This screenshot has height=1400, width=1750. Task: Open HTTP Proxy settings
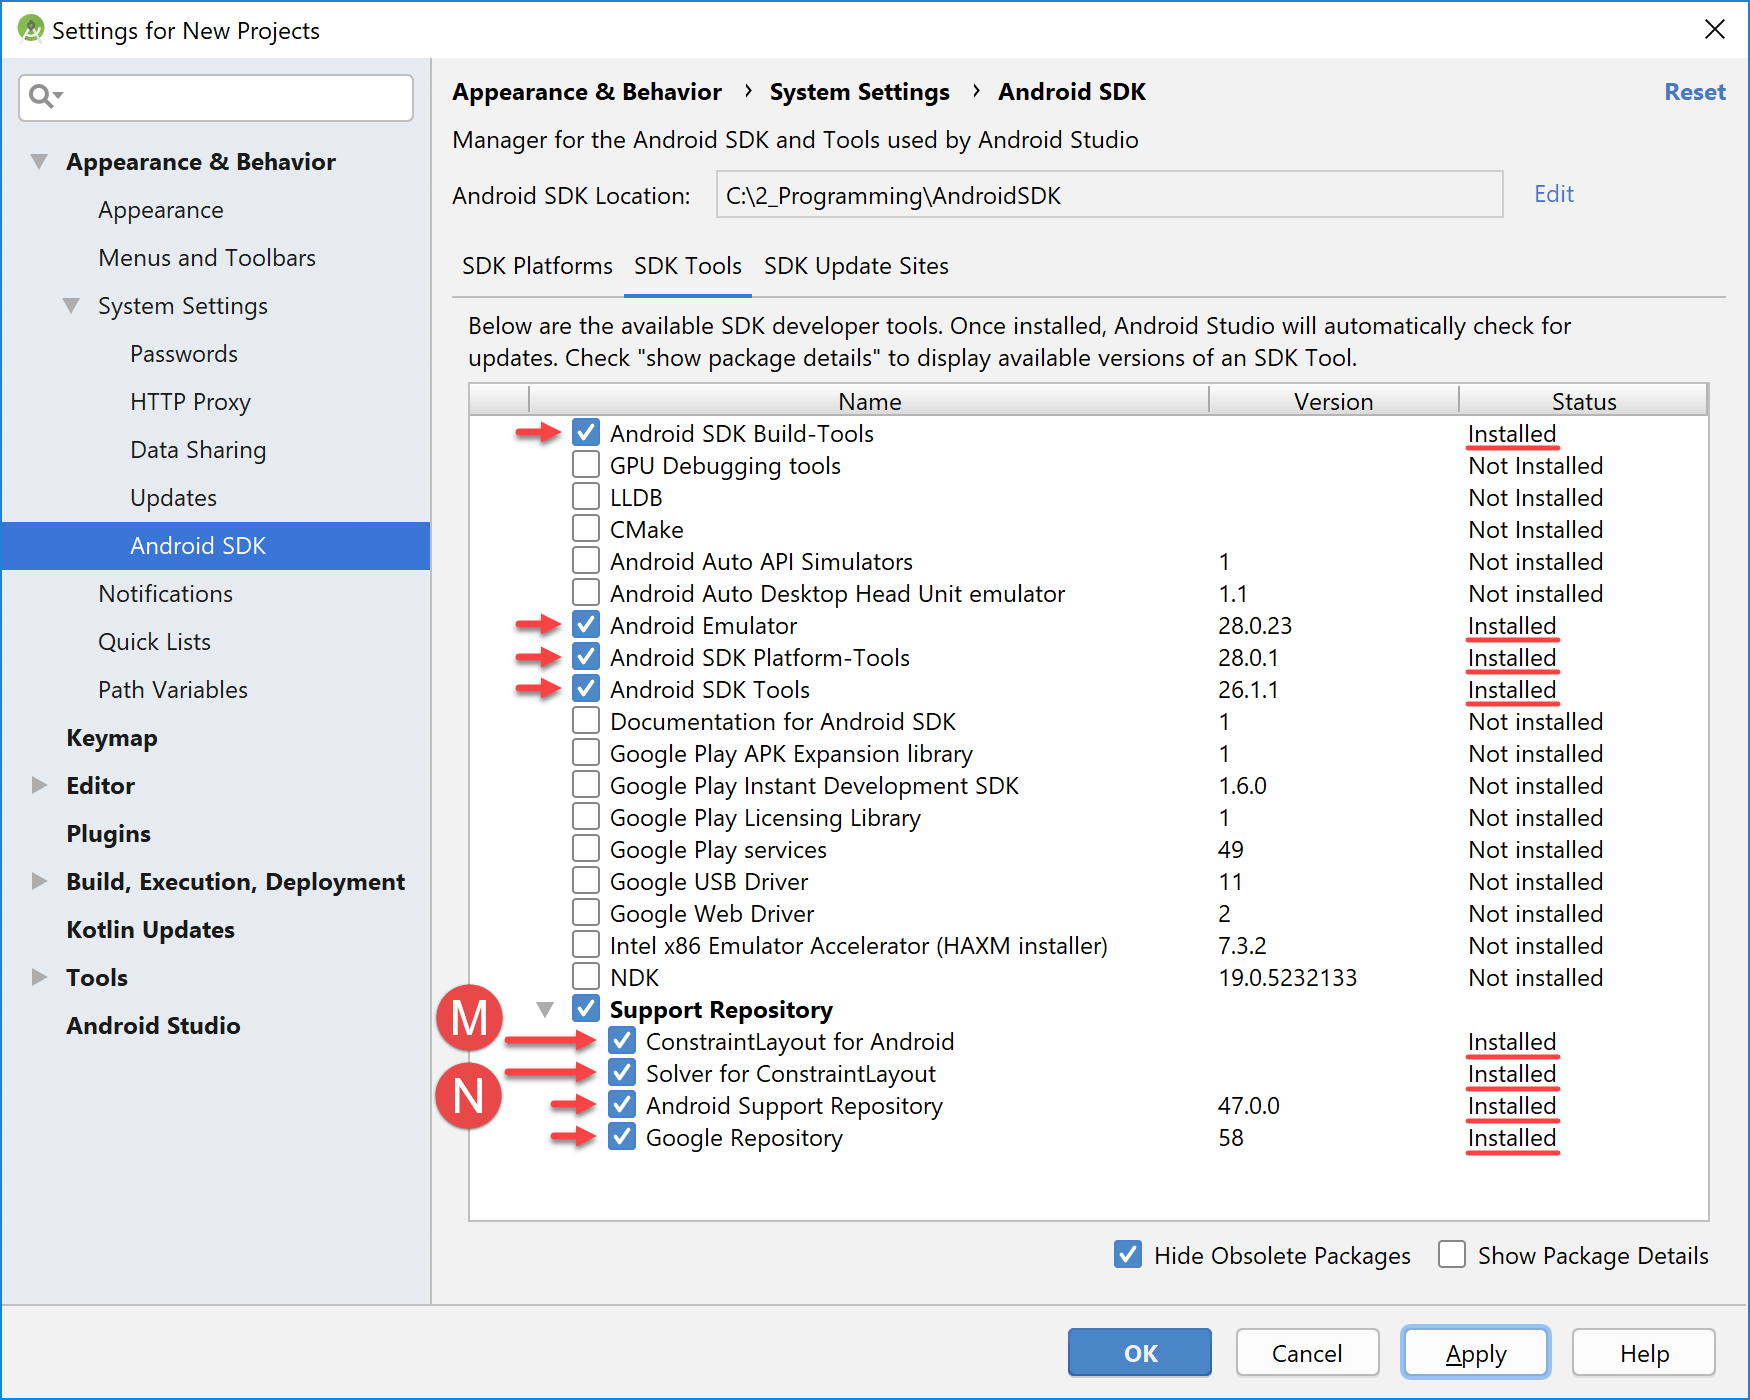coord(190,402)
